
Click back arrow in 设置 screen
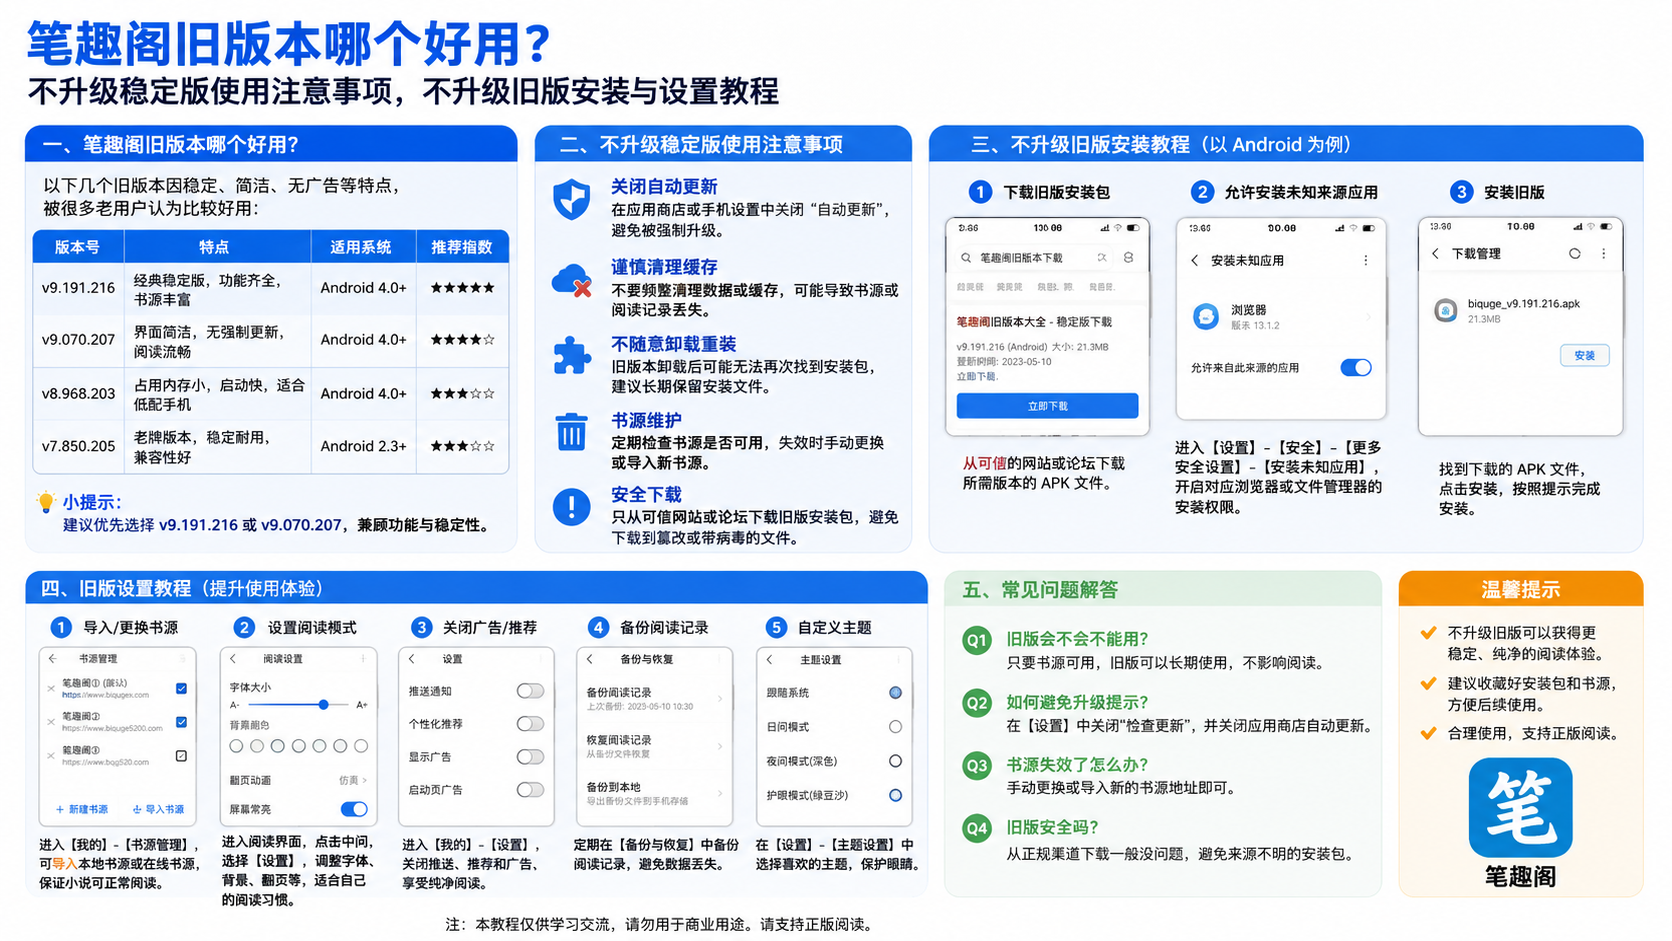pyautogui.click(x=411, y=659)
